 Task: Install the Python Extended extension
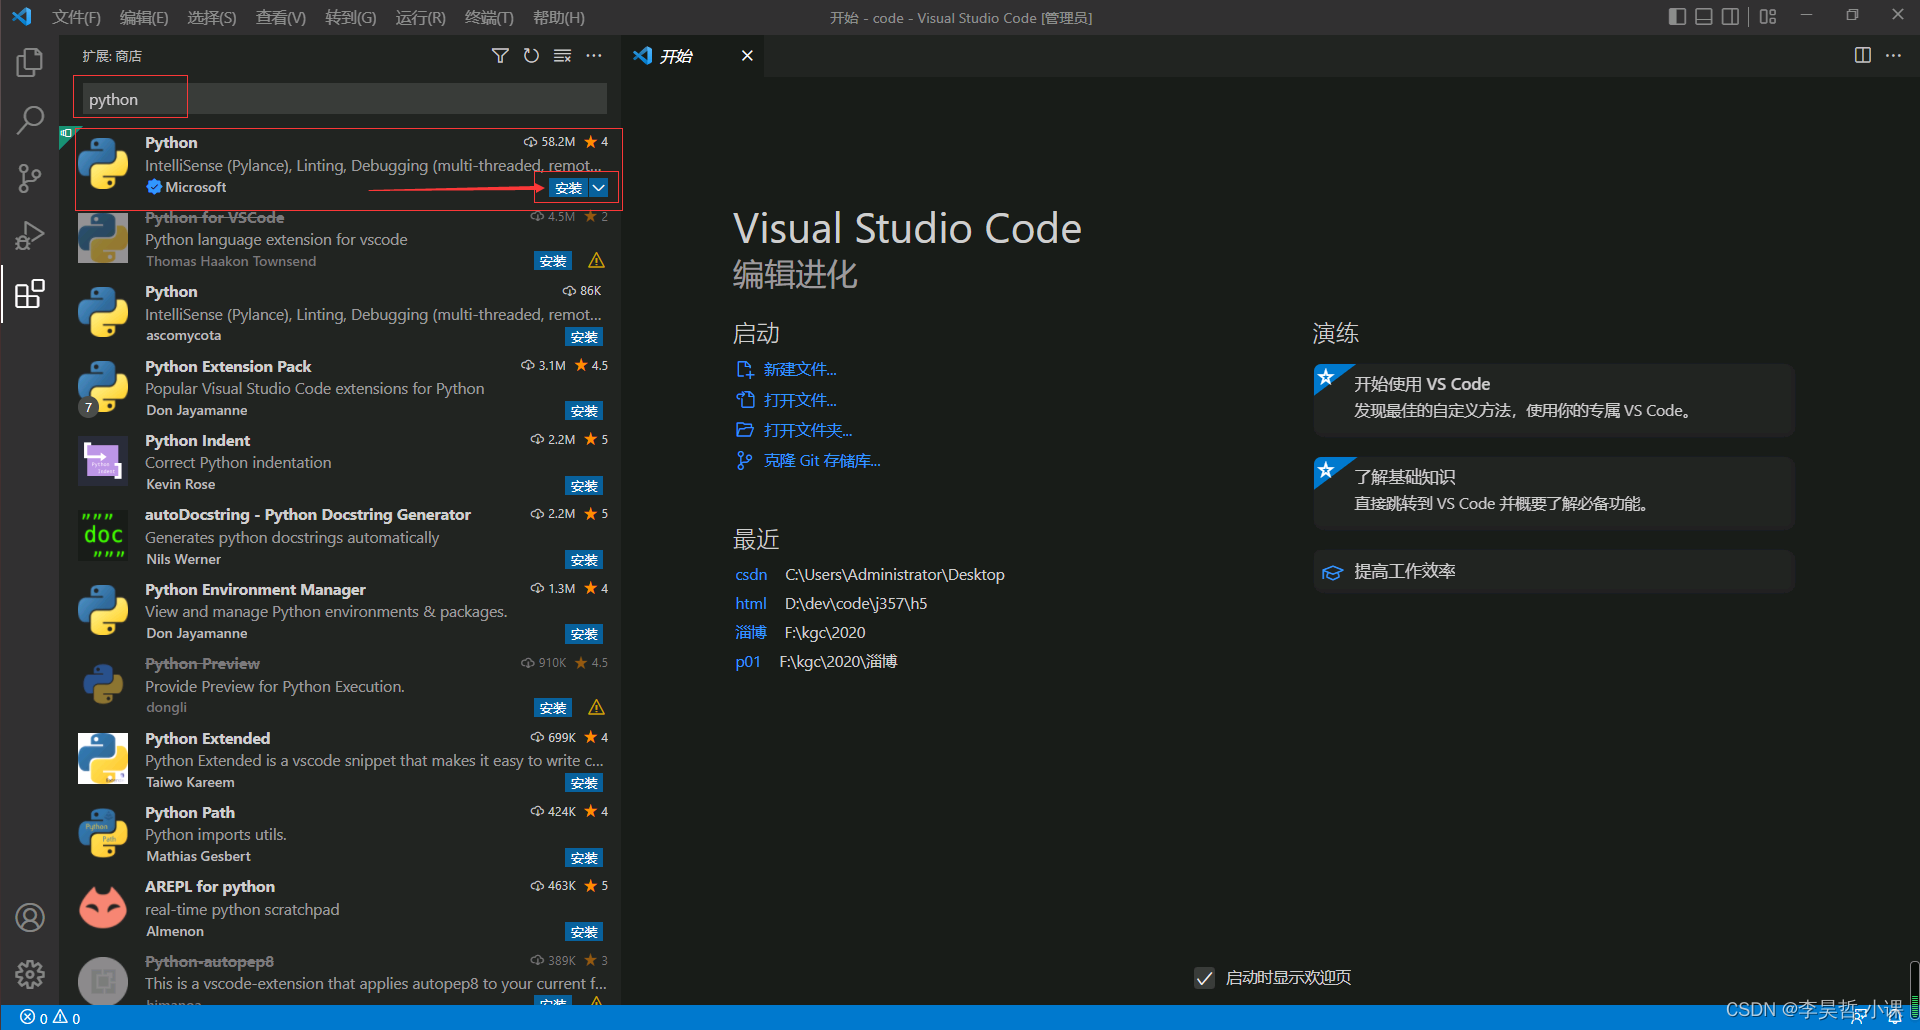click(584, 783)
